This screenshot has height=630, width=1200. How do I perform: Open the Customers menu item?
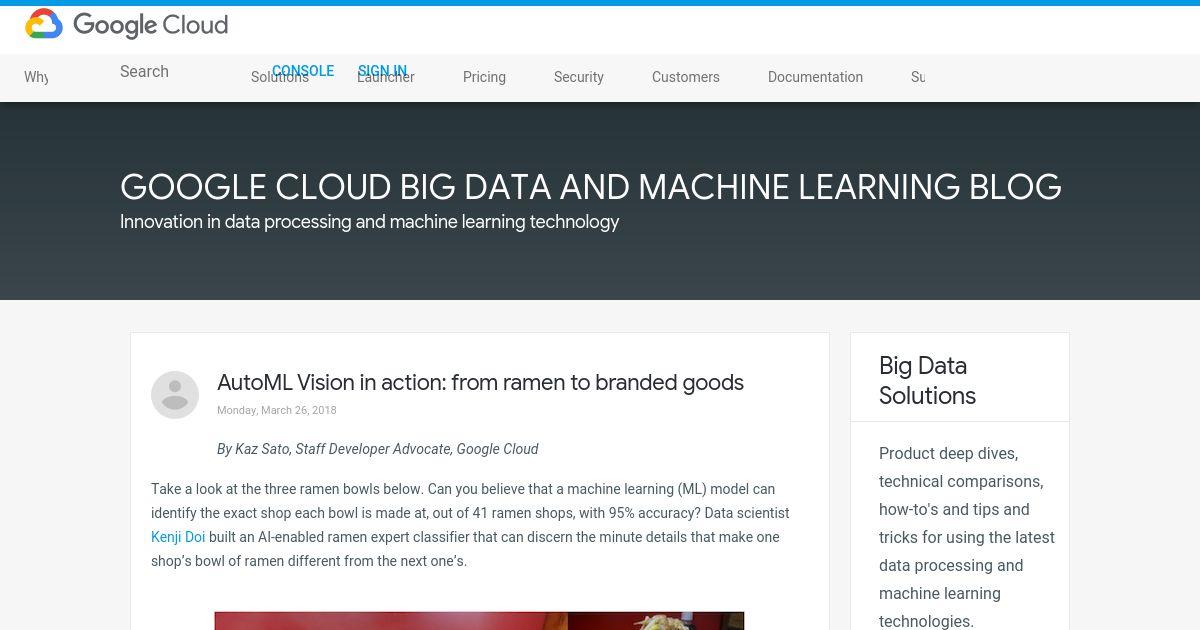click(686, 77)
